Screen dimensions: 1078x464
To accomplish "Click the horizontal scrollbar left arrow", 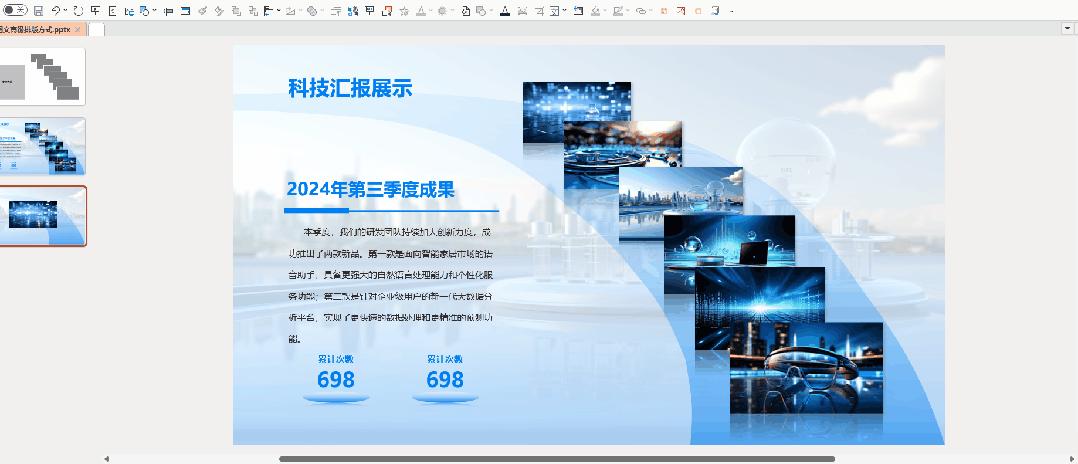I will pyautogui.click(x=107, y=459).
